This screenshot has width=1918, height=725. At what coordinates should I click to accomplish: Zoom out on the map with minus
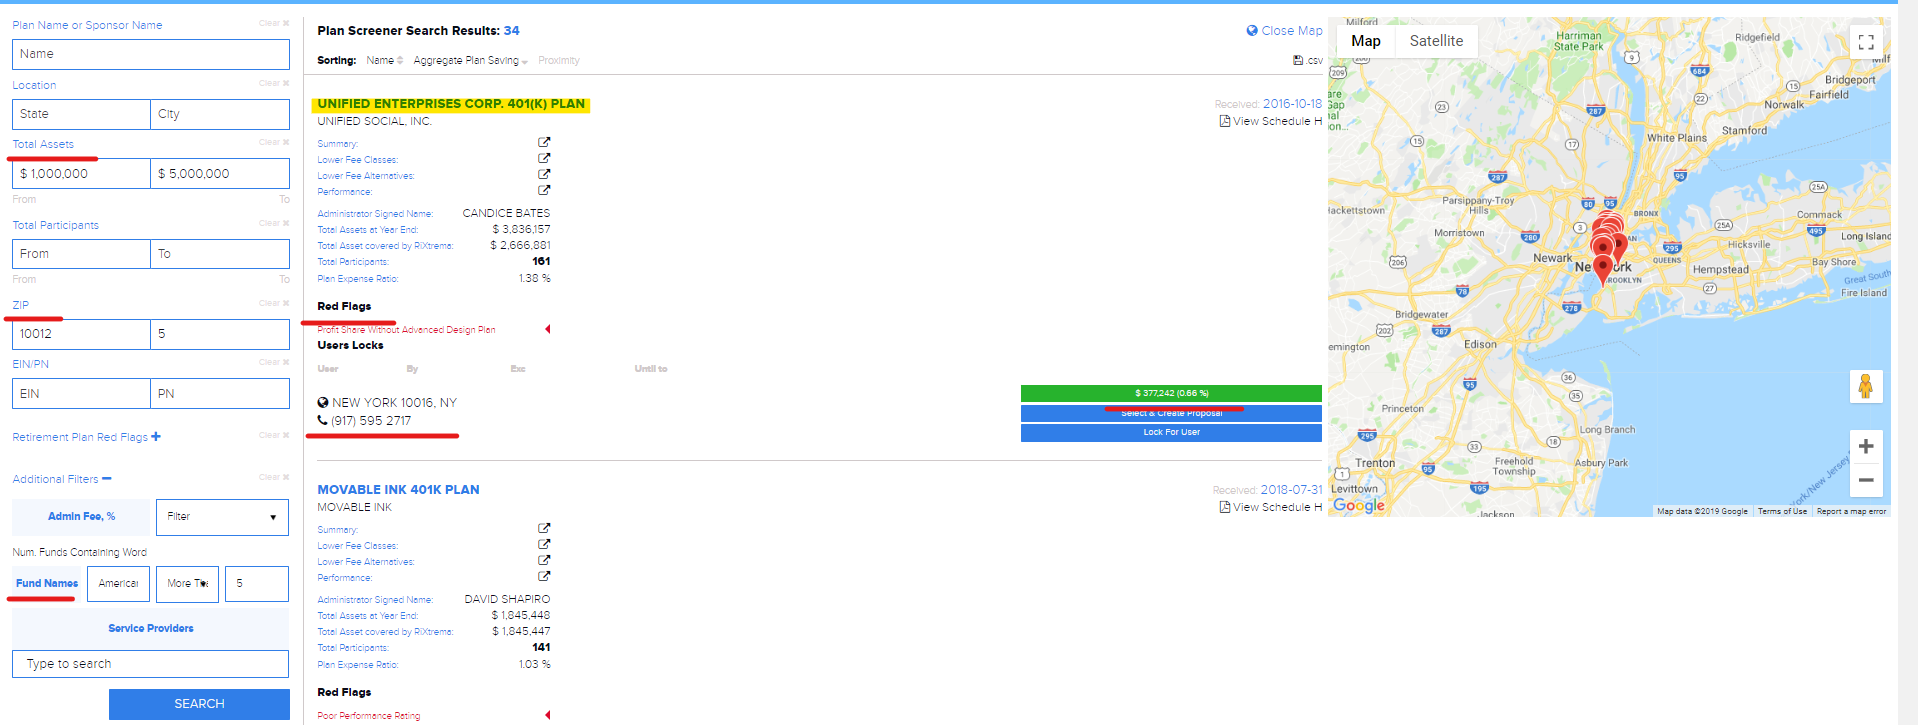point(1865,480)
